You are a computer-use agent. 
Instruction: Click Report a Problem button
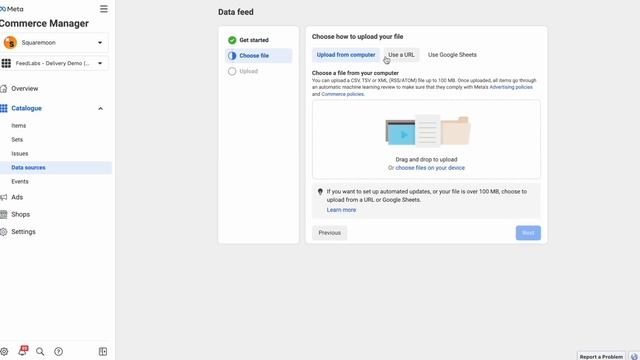click(x=601, y=356)
